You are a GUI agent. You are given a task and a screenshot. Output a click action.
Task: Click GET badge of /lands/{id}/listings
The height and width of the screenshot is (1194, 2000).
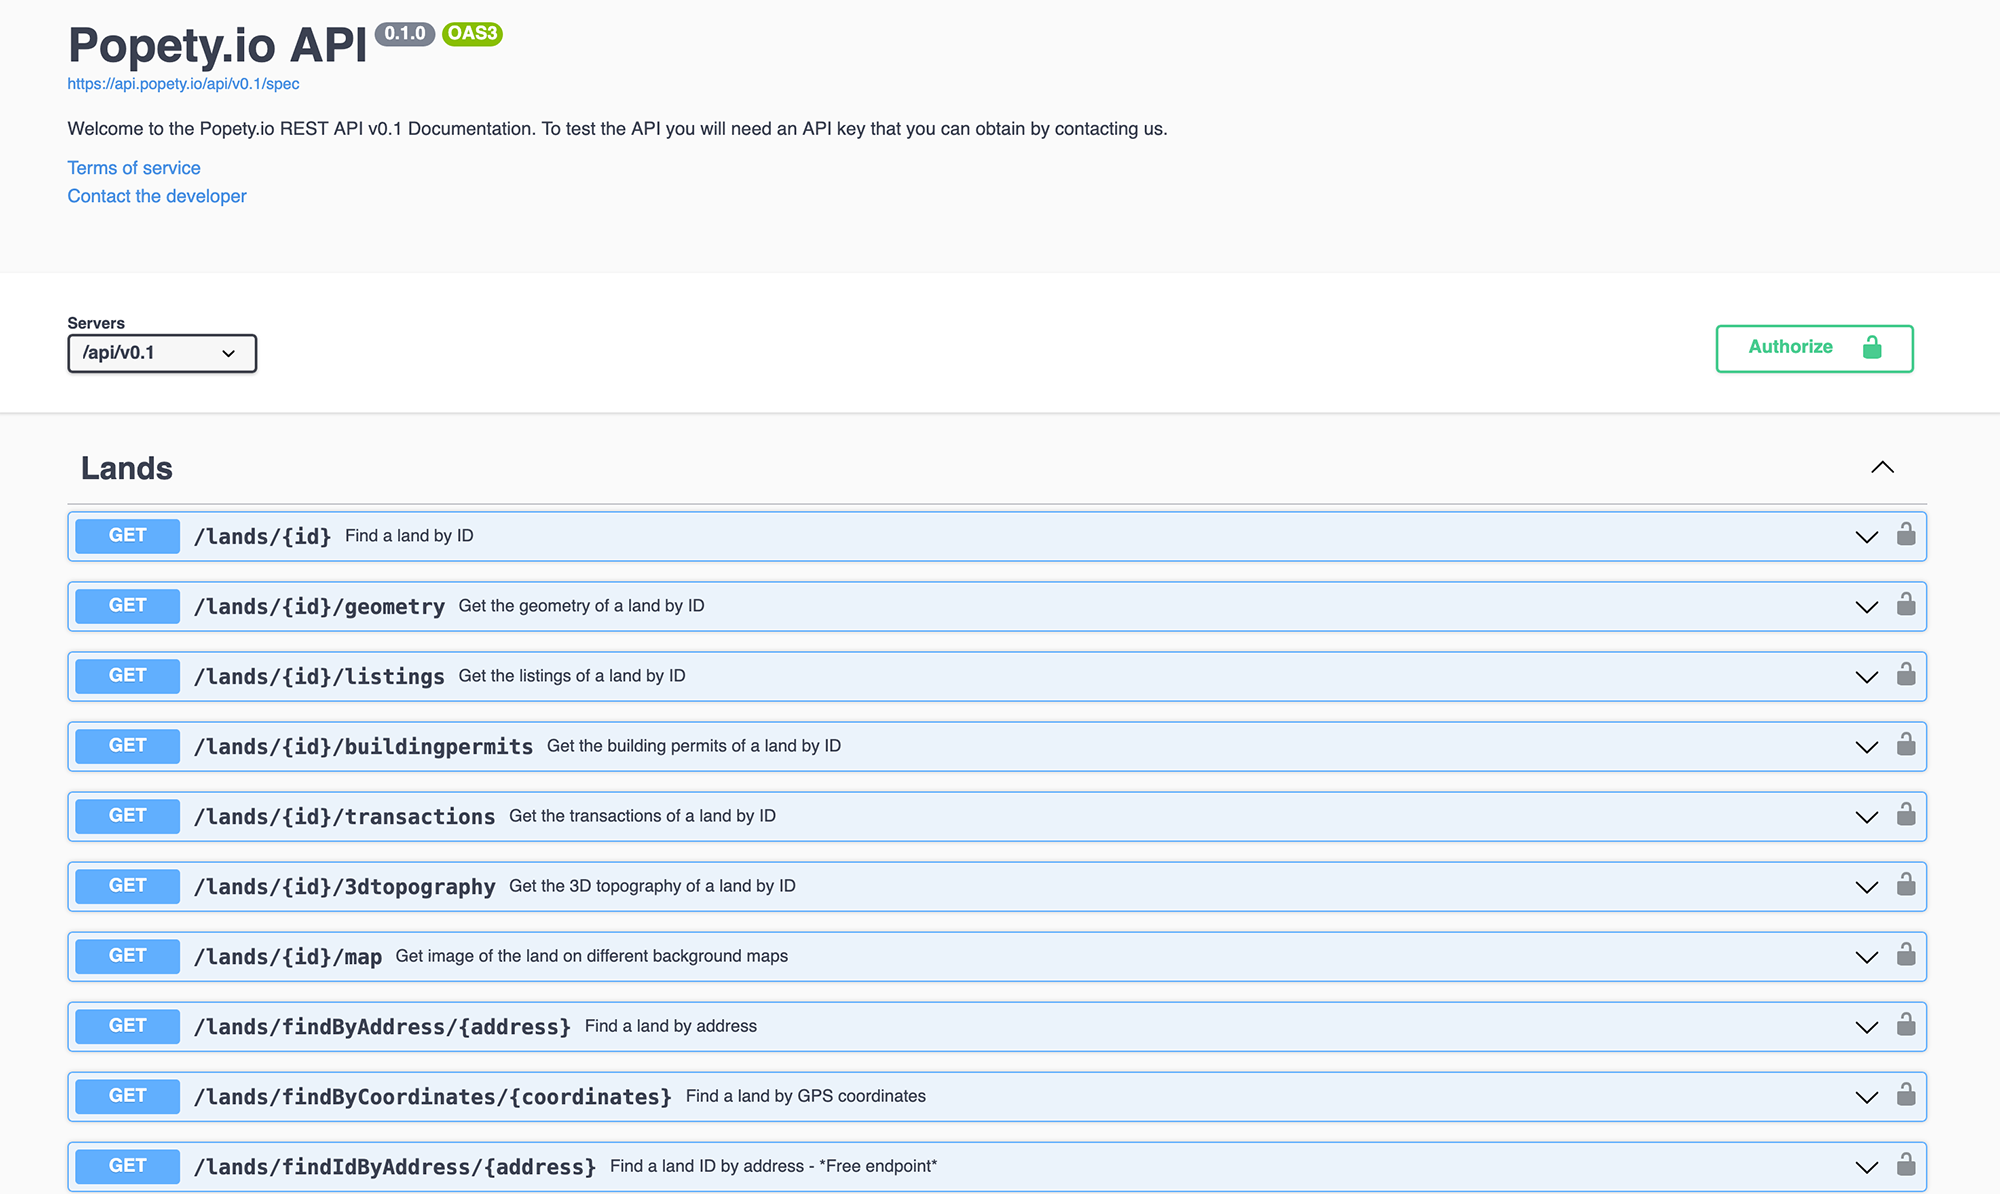point(128,676)
